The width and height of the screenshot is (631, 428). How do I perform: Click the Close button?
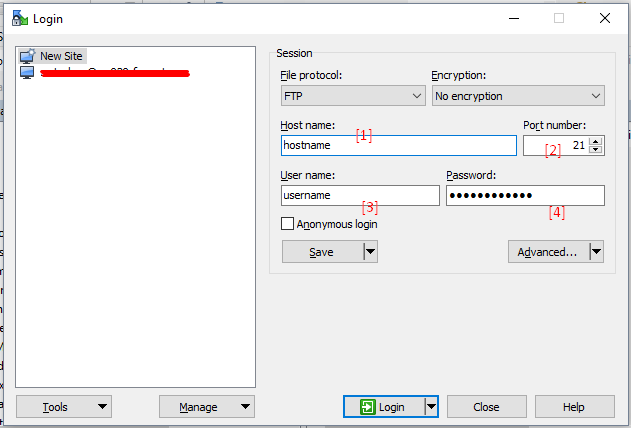487,407
